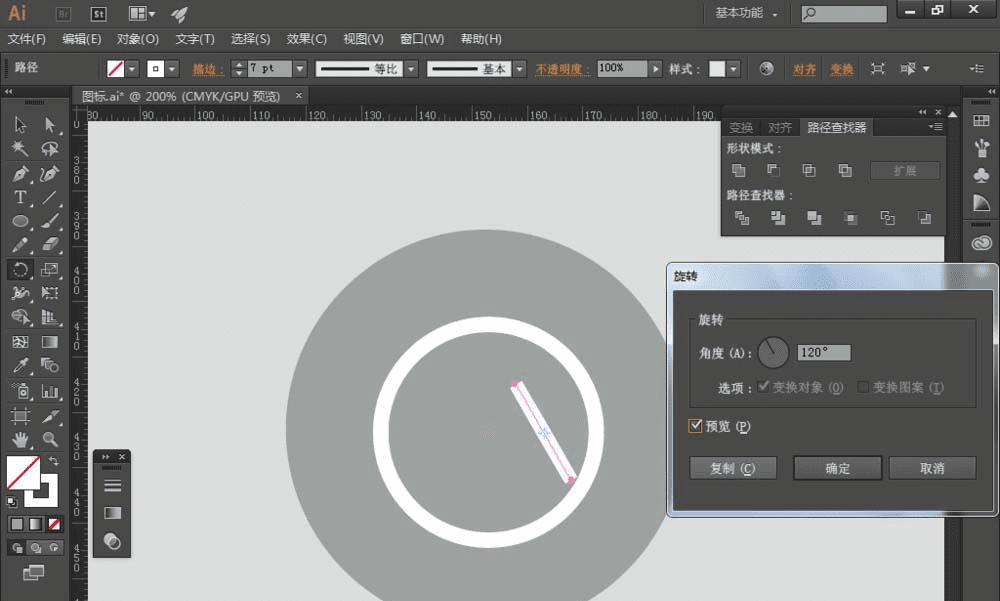Image resolution: width=1000 pixels, height=601 pixels.
Task: Select the Selection tool arrow
Action: coord(20,124)
